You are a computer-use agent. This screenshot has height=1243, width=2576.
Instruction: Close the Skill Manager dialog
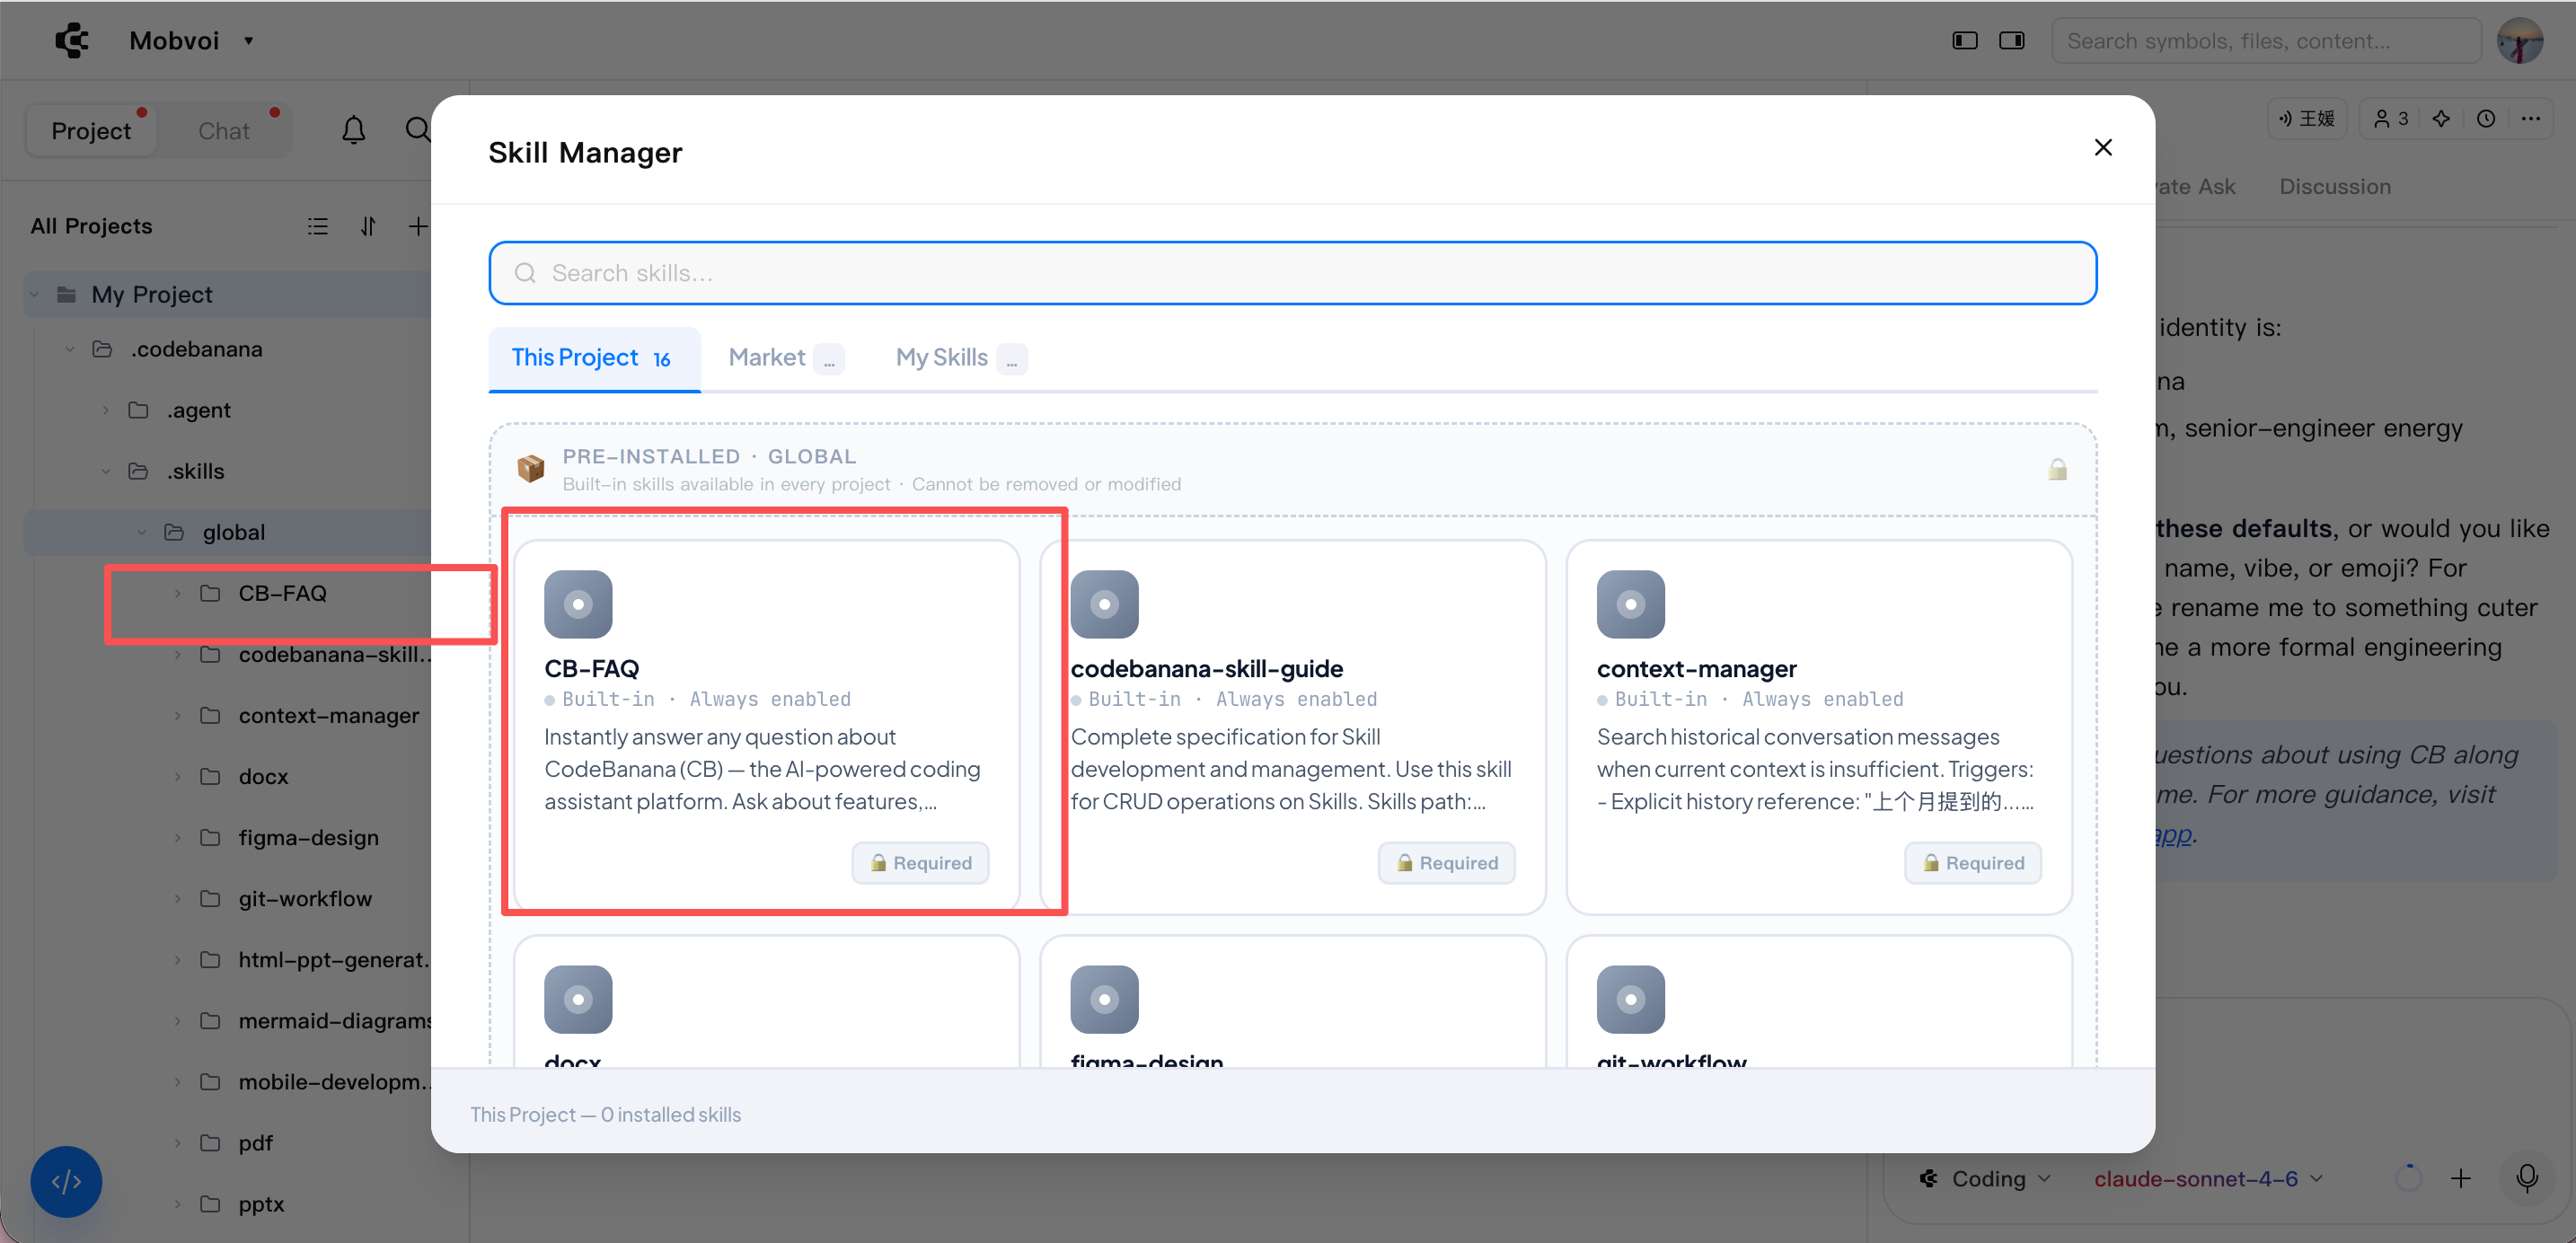(x=2102, y=148)
